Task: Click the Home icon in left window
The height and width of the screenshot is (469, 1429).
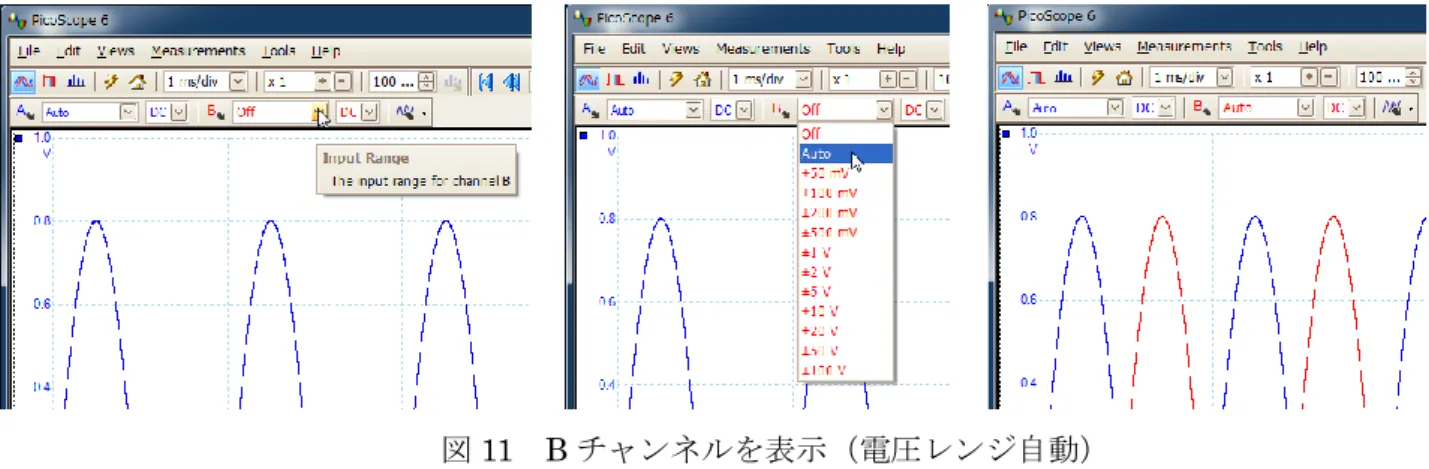Action: tap(138, 82)
